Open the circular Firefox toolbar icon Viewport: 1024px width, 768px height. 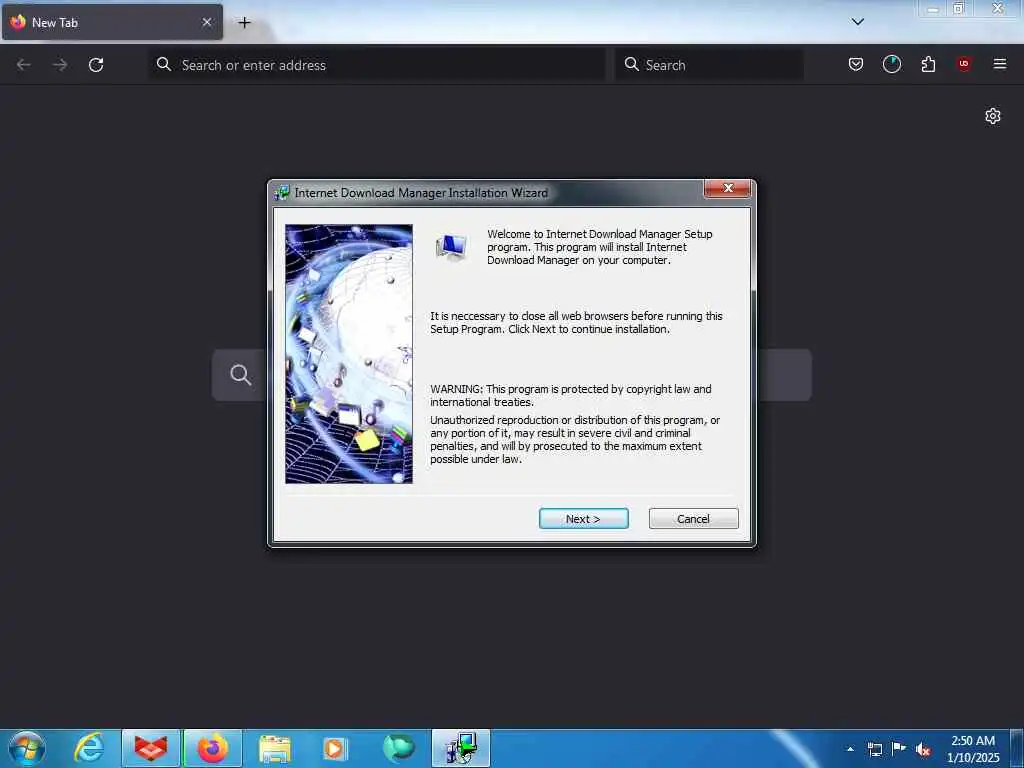pyautogui.click(x=891, y=64)
